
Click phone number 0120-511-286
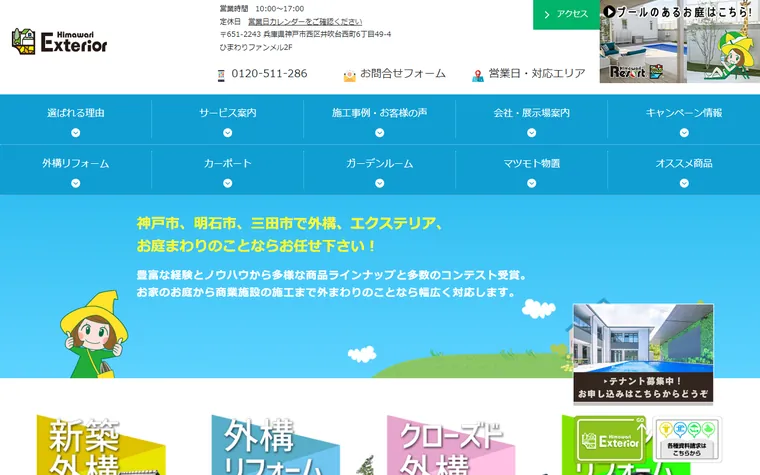[269, 74]
